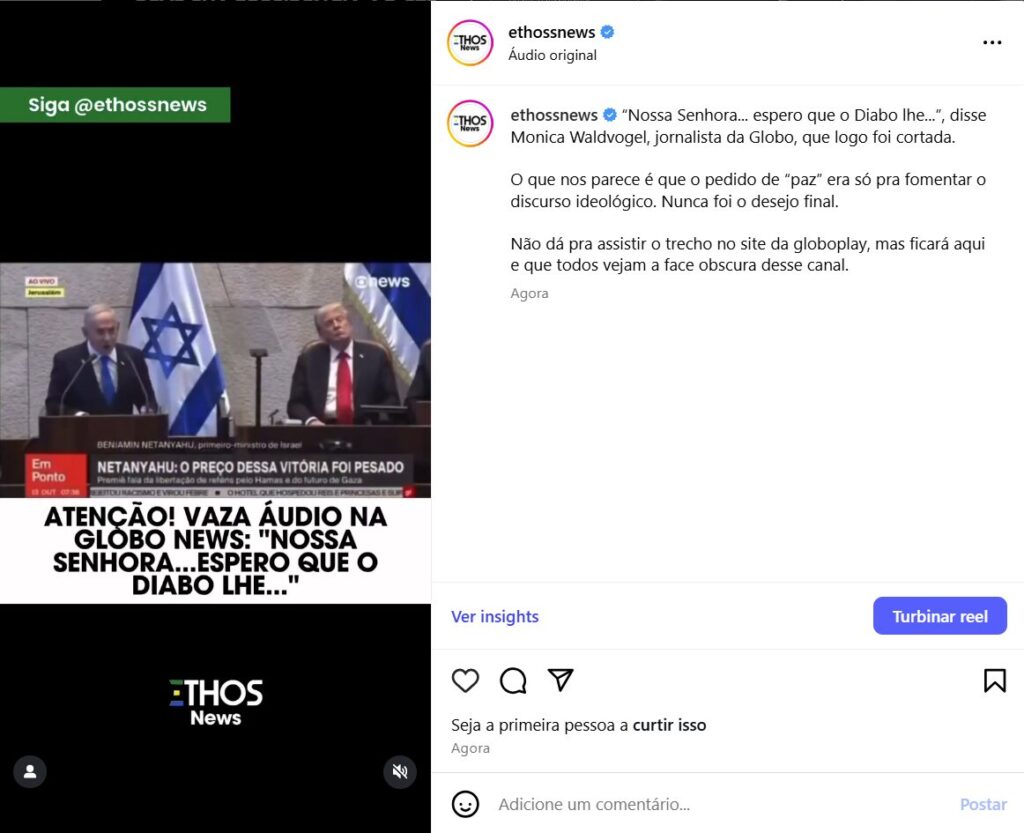Open ethossnews profile picture in header

pos(470,43)
